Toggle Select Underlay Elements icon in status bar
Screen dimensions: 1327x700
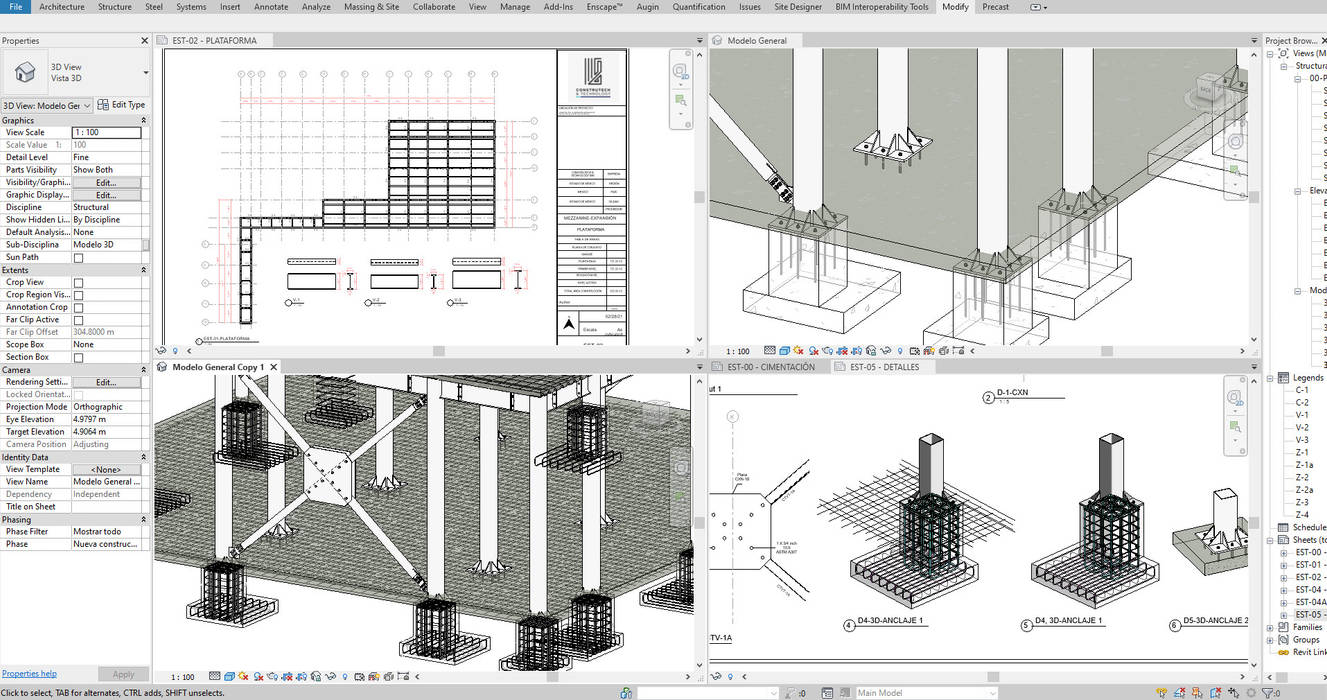(1179, 692)
